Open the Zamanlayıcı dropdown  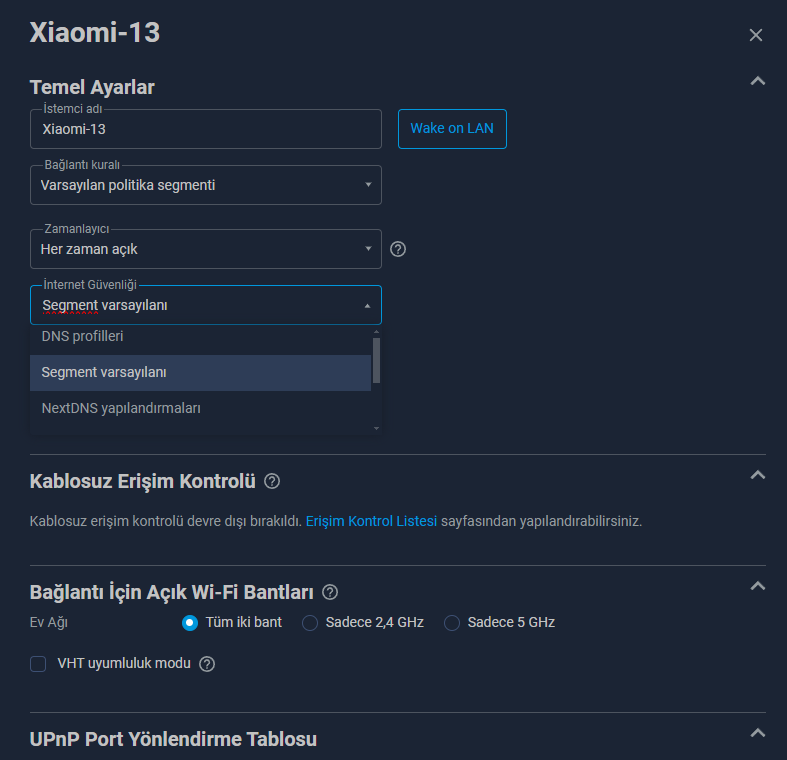coord(206,249)
